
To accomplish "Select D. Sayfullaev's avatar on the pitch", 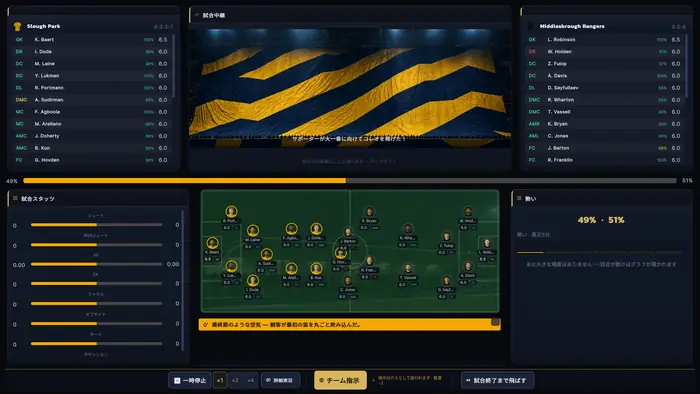I will pyautogui.click(x=446, y=280).
